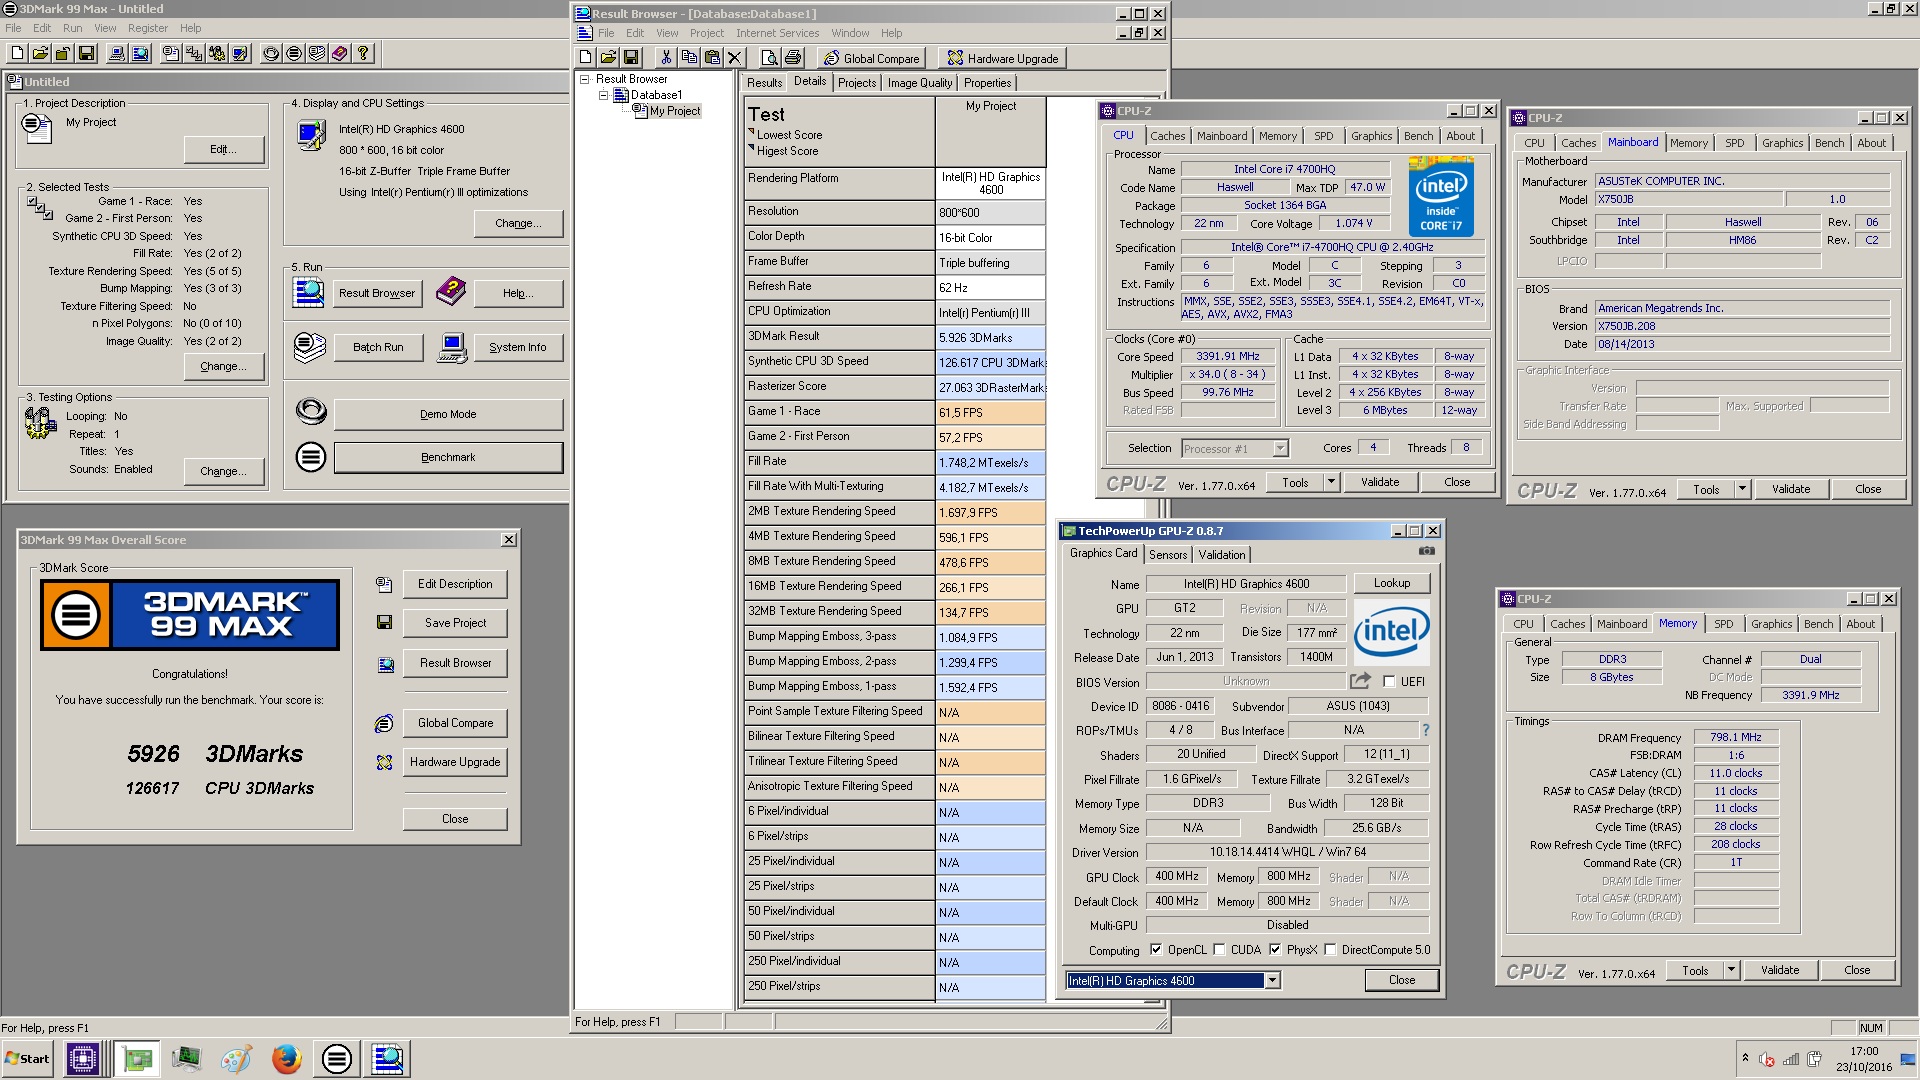Image resolution: width=1920 pixels, height=1080 pixels.
Task: Click the Save icon in 3DMark toolbar
Action: tap(87, 54)
